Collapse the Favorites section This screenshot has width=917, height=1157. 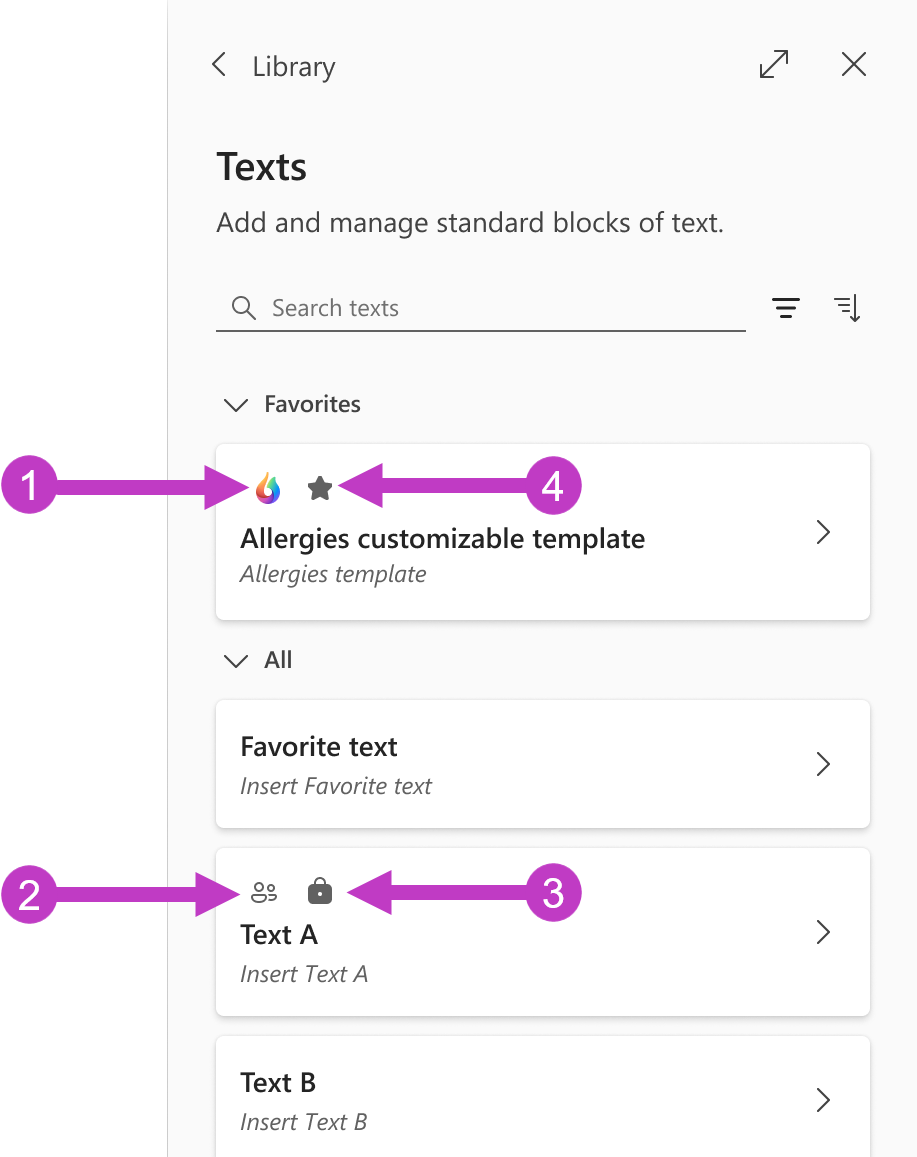click(x=236, y=405)
